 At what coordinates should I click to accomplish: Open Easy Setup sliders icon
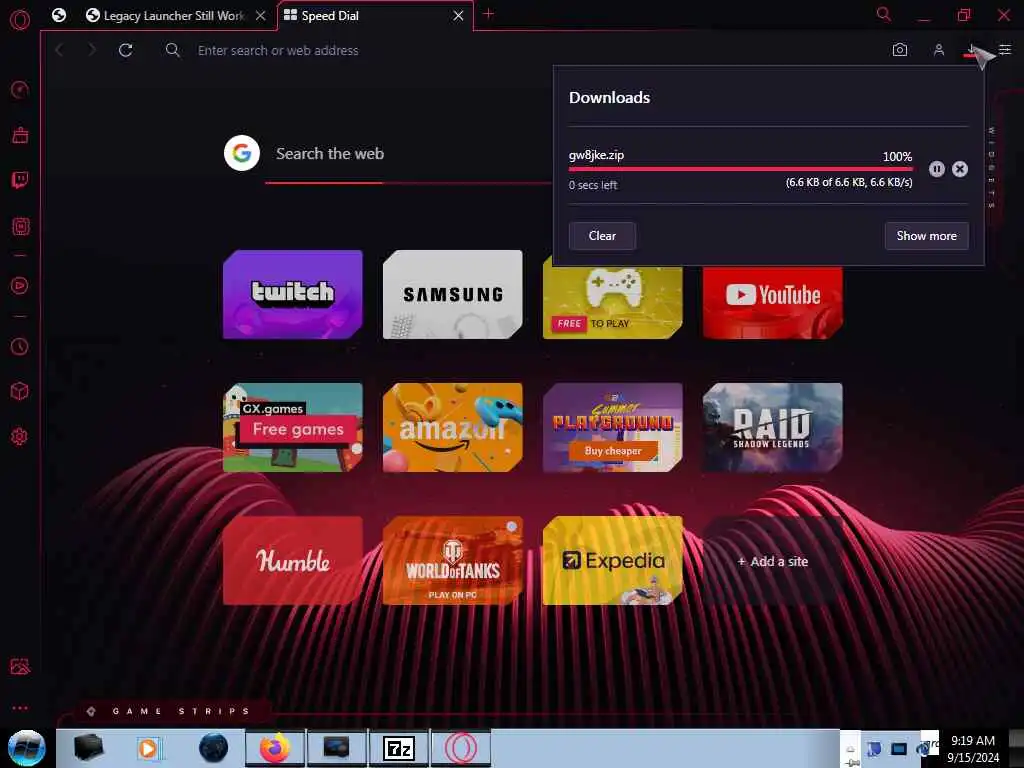pyautogui.click(x=1005, y=50)
